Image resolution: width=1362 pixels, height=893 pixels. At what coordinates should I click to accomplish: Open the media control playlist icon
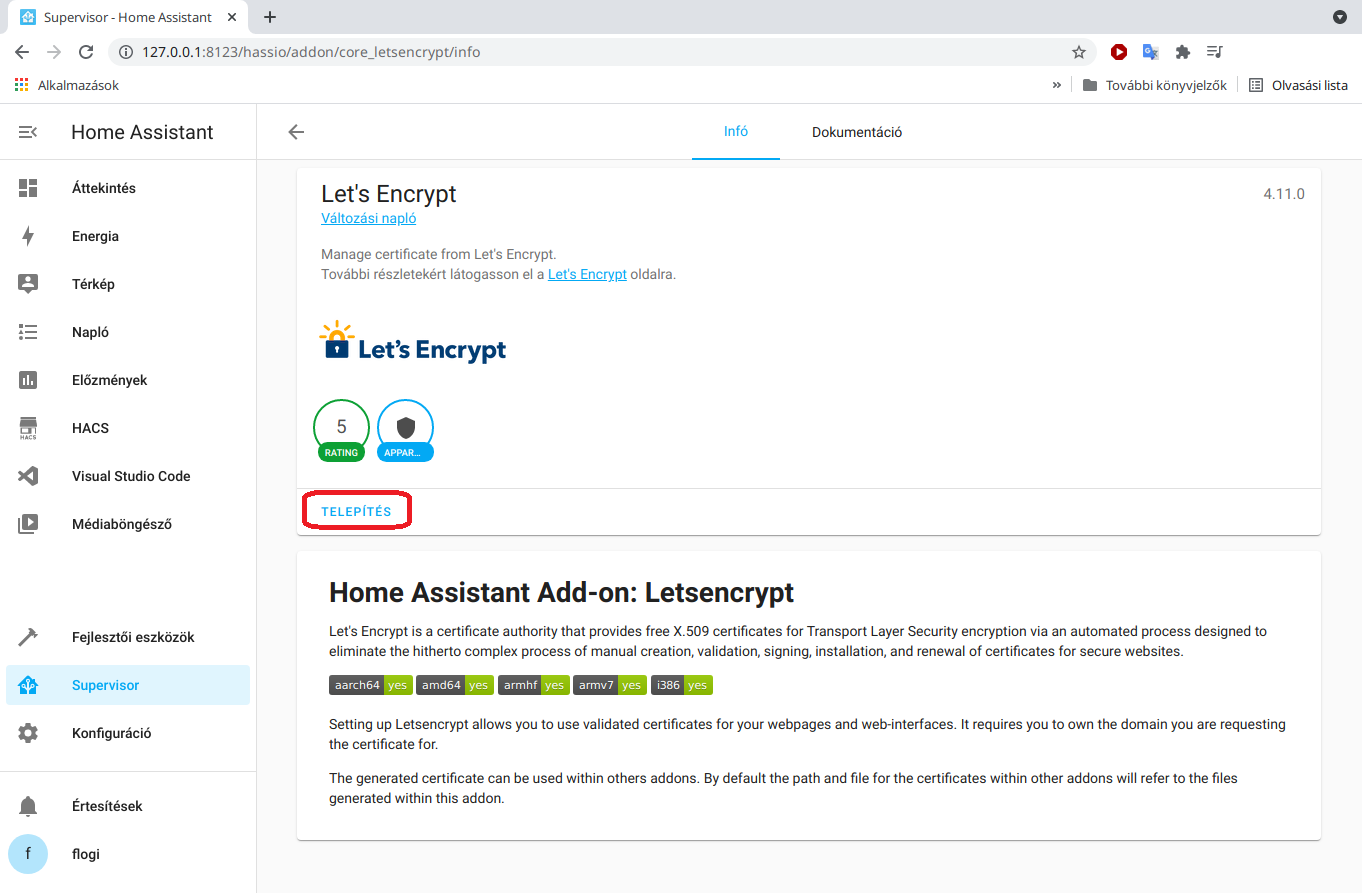point(1214,52)
